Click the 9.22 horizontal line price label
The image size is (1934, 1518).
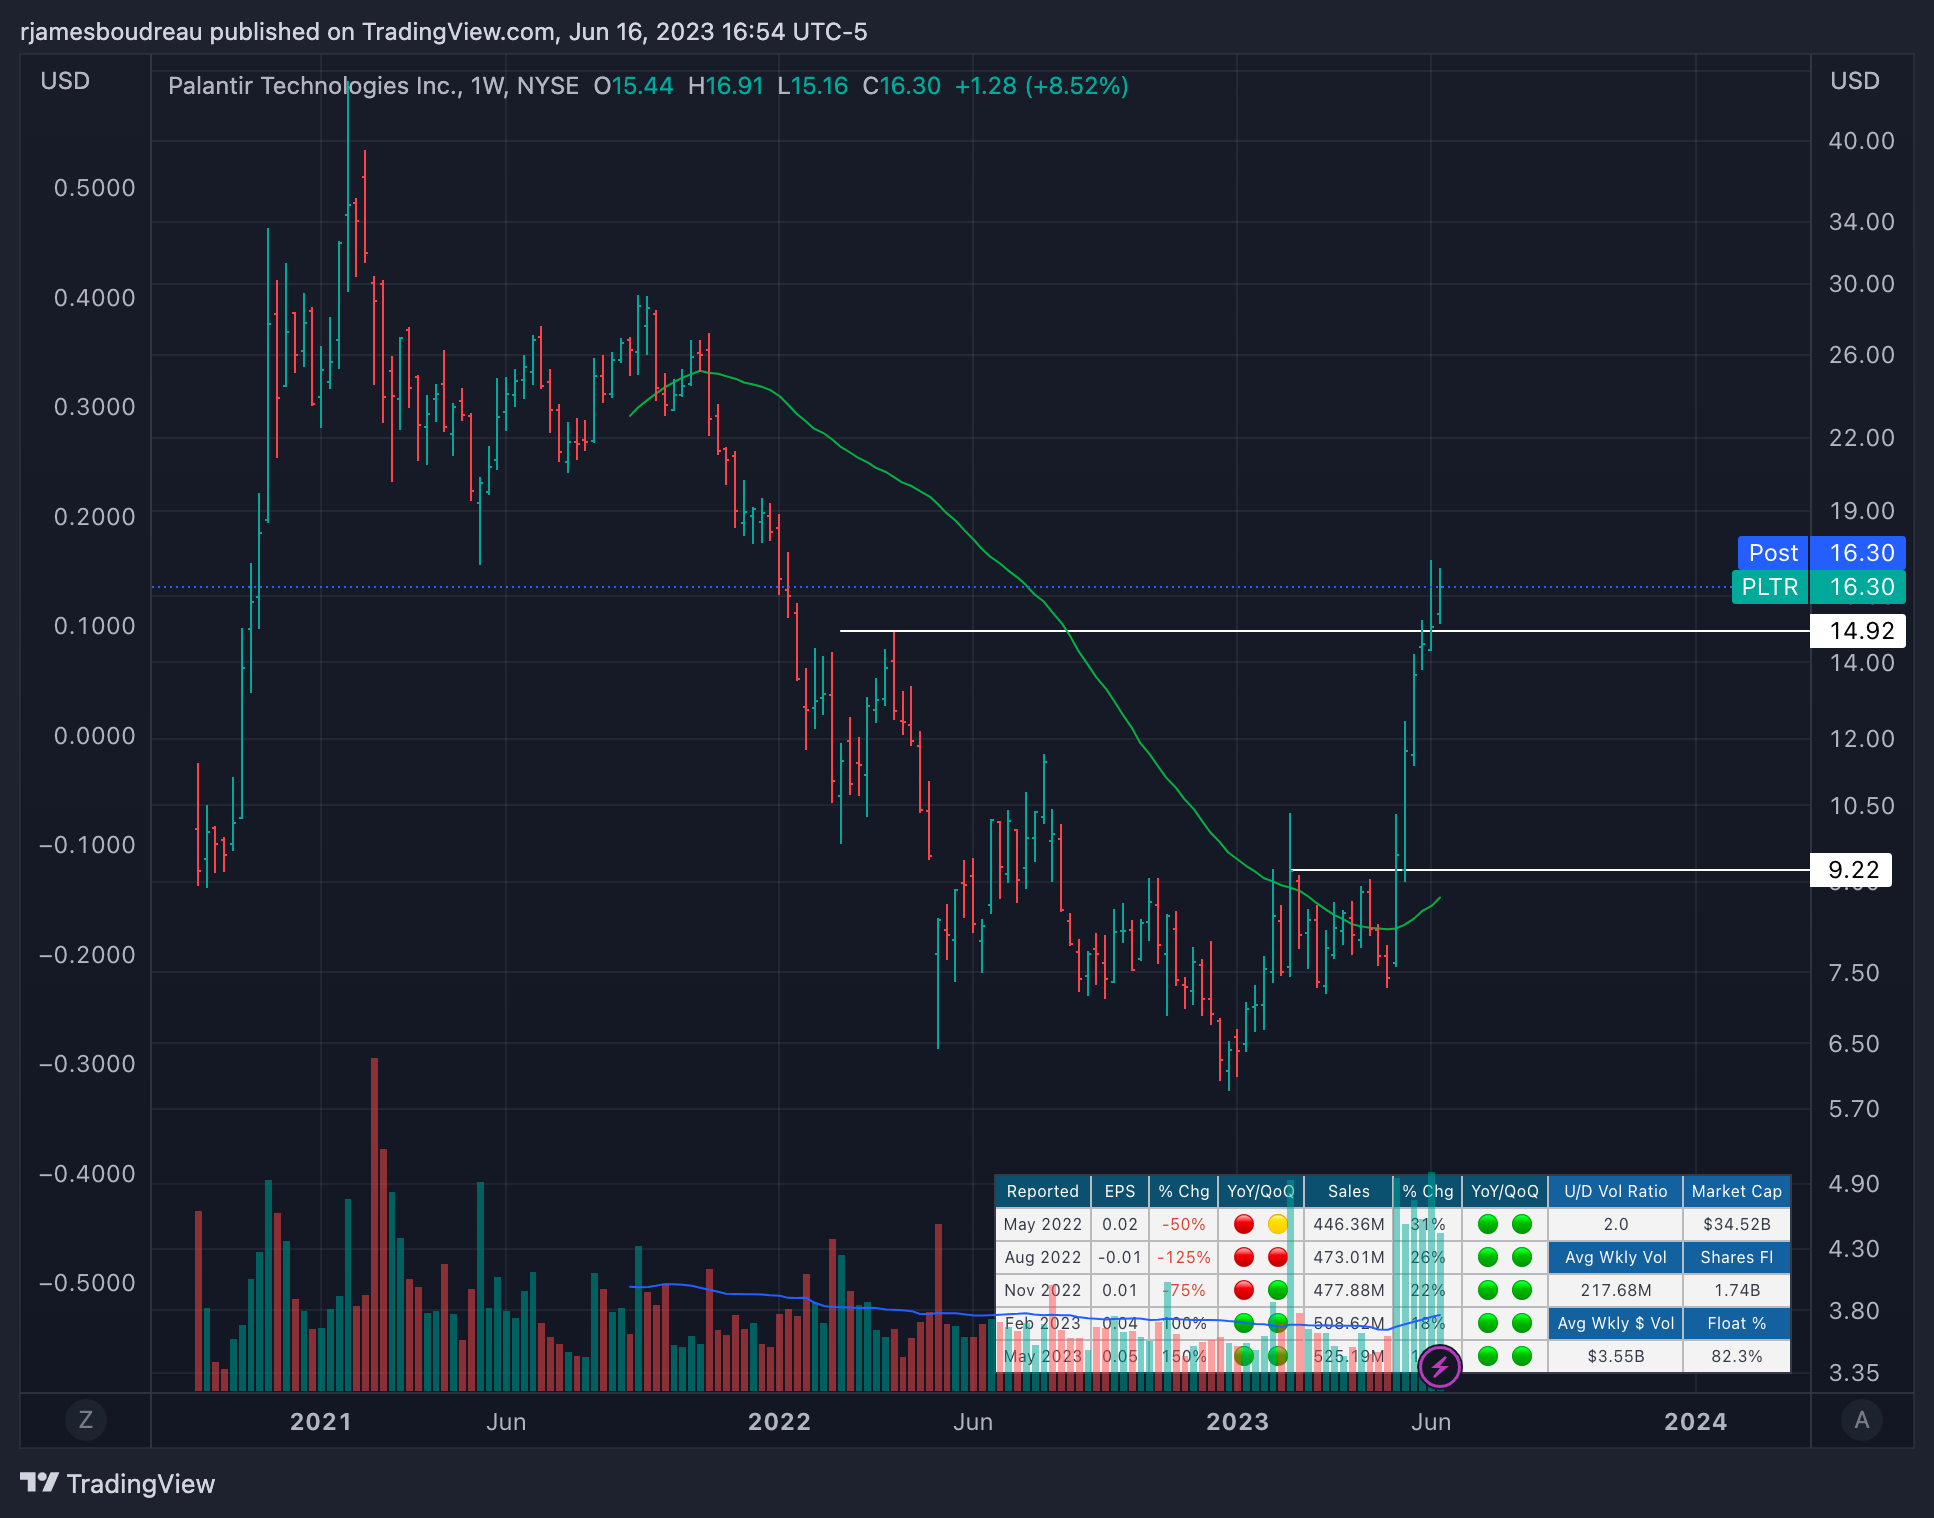pyautogui.click(x=1850, y=870)
